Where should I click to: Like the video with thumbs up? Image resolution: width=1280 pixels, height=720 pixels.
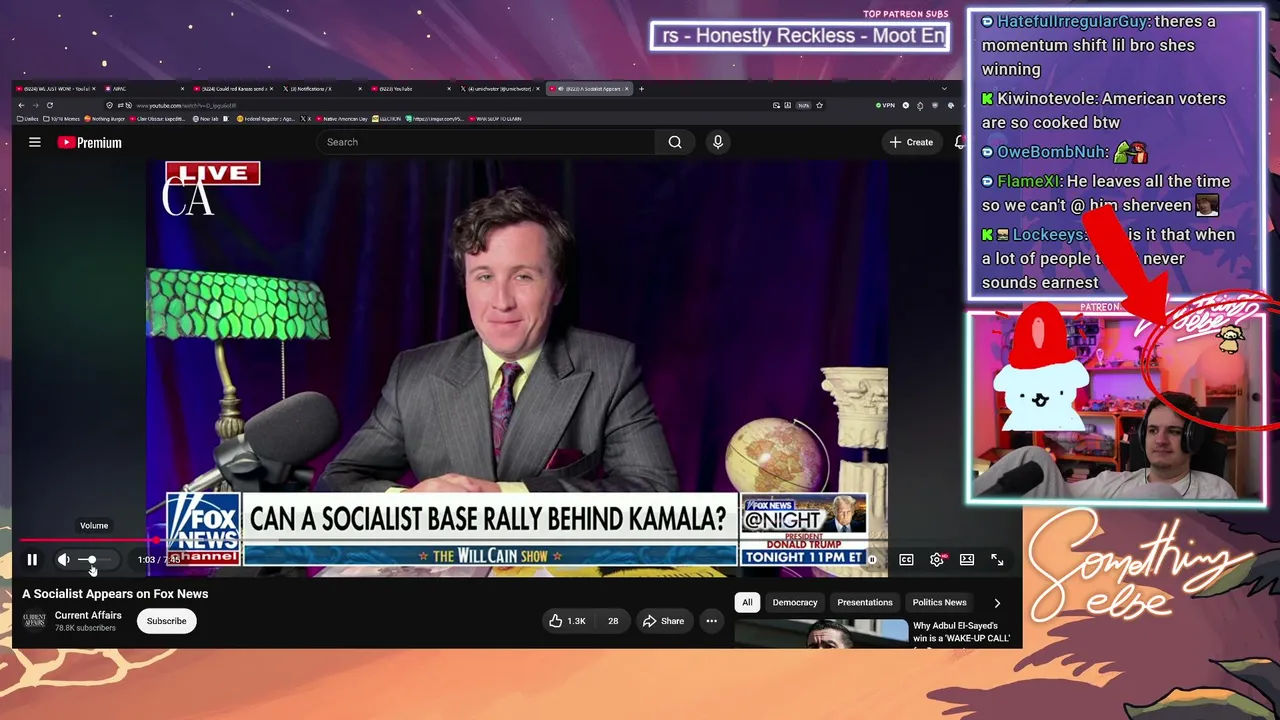coord(567,621)
